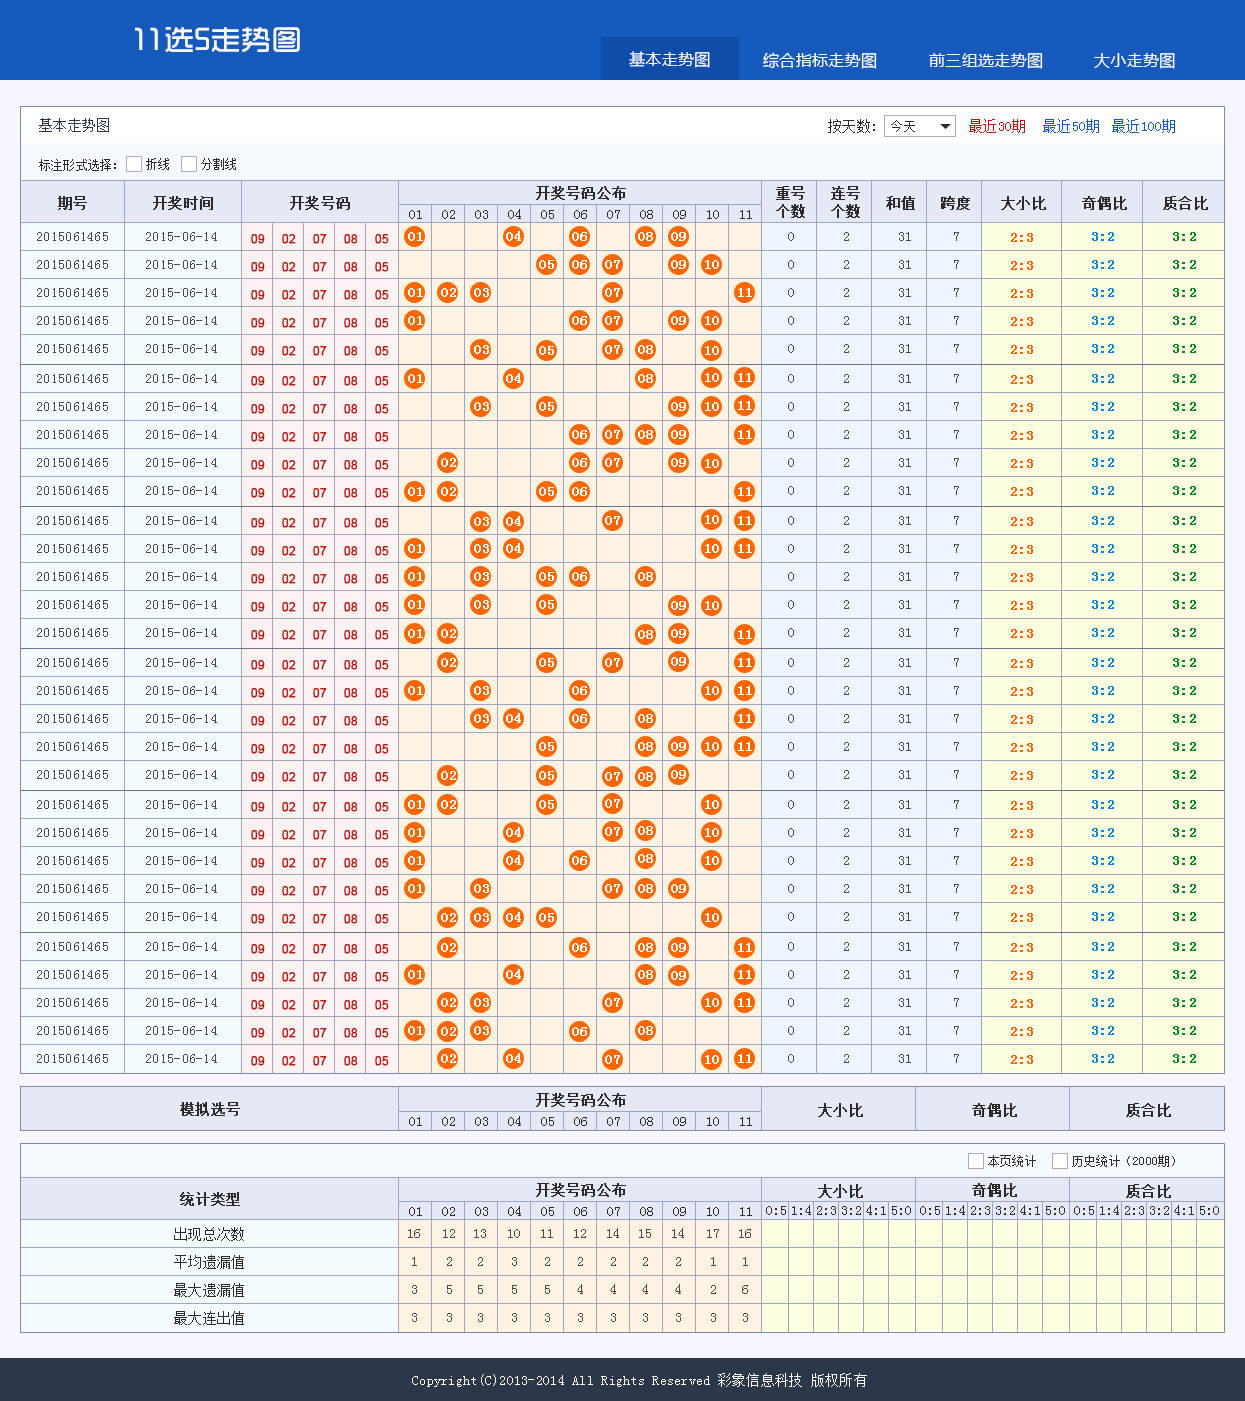The image size is (1245, 1401).
Task: Click the 最大连出值 row label
Action: pos(209,1318)
